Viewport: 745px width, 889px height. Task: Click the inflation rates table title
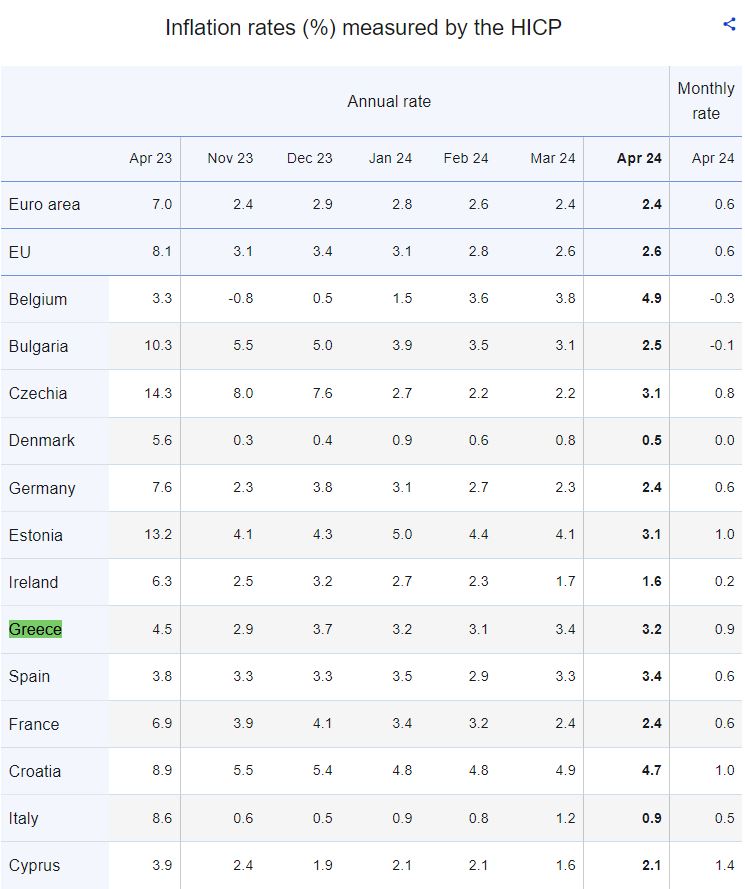[363, 27]
